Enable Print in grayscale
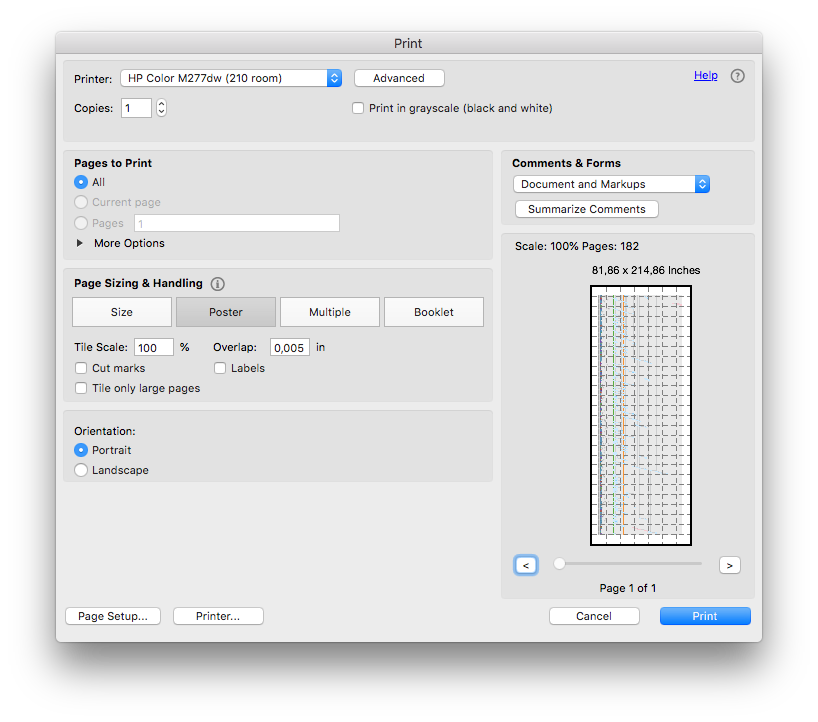Viewport: 818px width, 722px height. (357, 108)
